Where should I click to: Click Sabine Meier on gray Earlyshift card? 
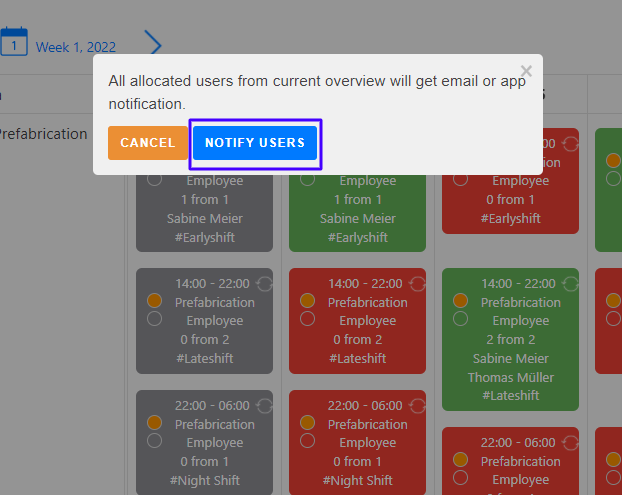pos(204,218)
